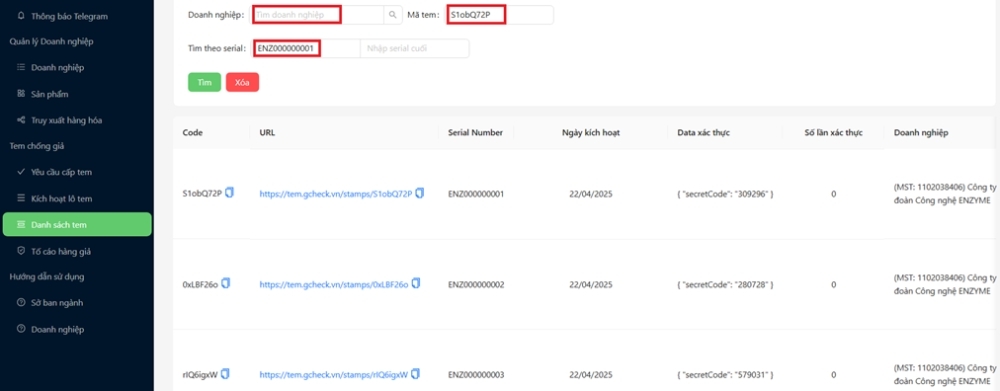Click the Nhập serial cuối input

[415, 48]
